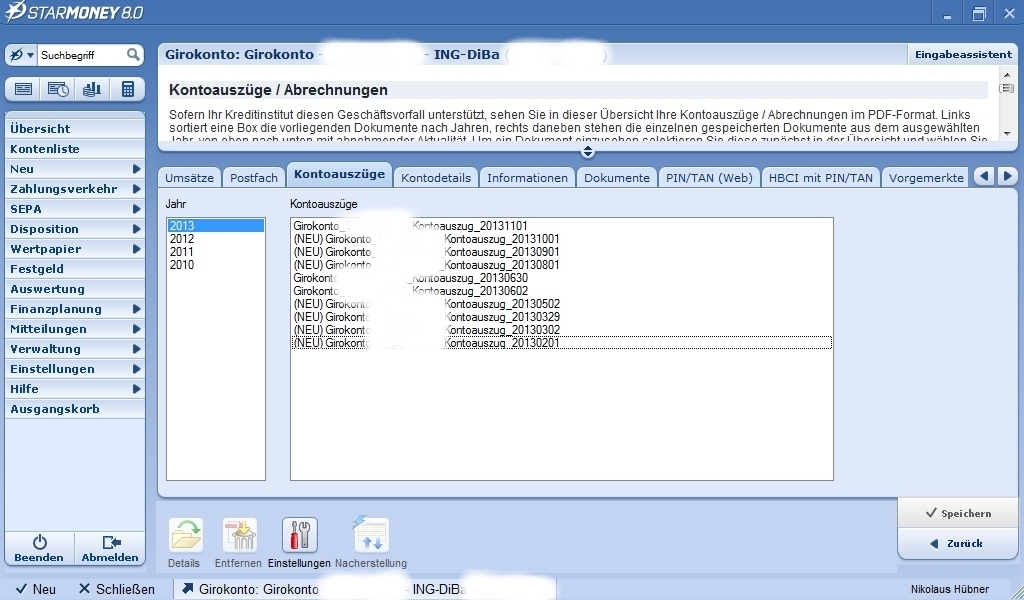Expand the Zahlungsverkehr submenu arrow
Image resolution: width=1024 pixels, height=600 pixels.
[136, 189]
